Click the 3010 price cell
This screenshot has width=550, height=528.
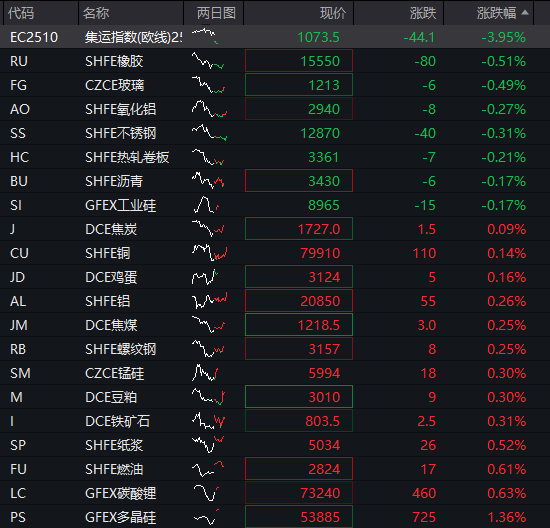point(299,397)
